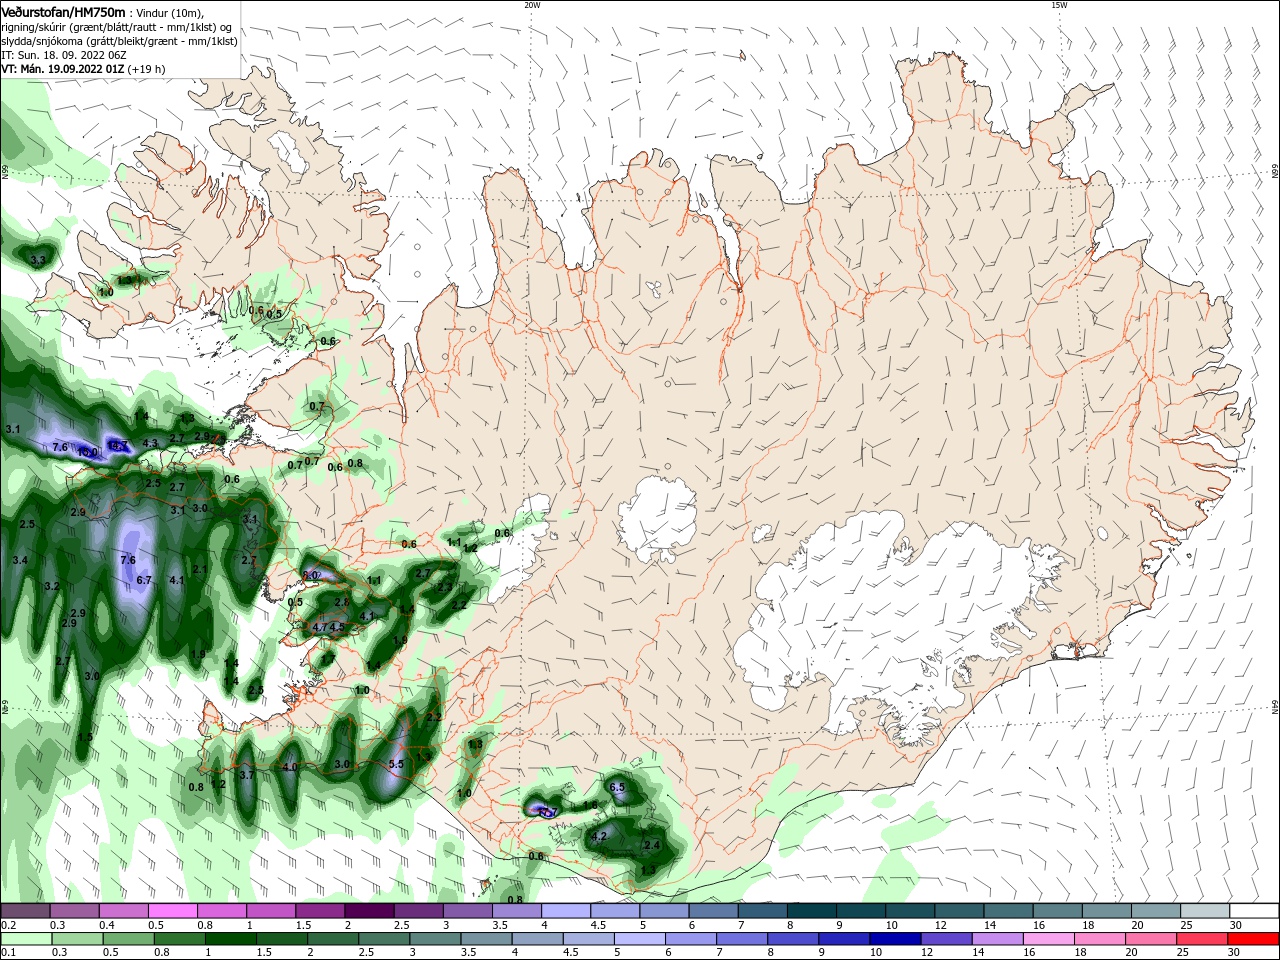
Task: Click the 3.4 precipitation value on the map
Action: 20,560
